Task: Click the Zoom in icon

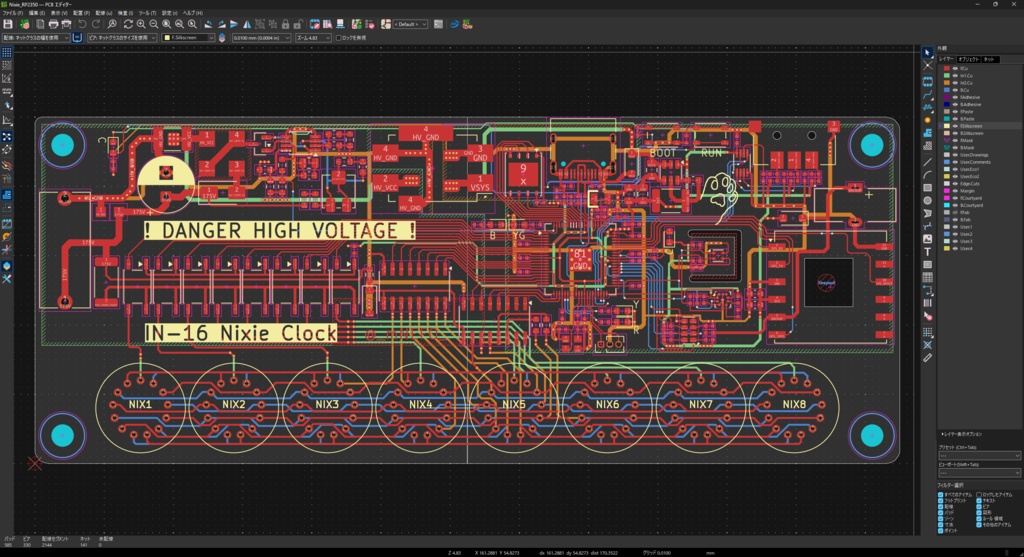Action: tap(141, 24)
